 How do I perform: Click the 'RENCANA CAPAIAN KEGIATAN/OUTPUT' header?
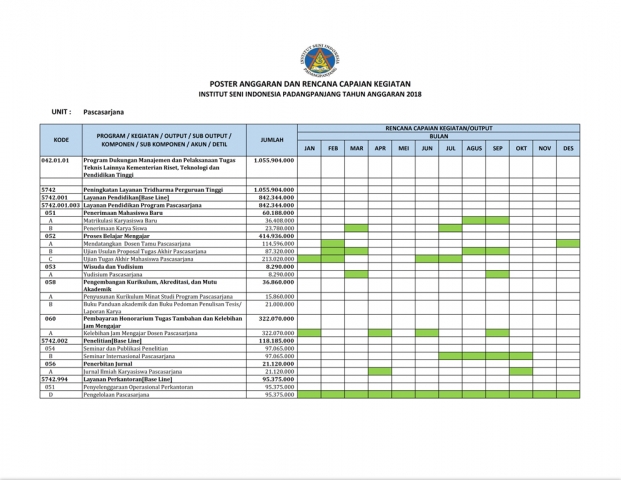(x=439, y=128)
